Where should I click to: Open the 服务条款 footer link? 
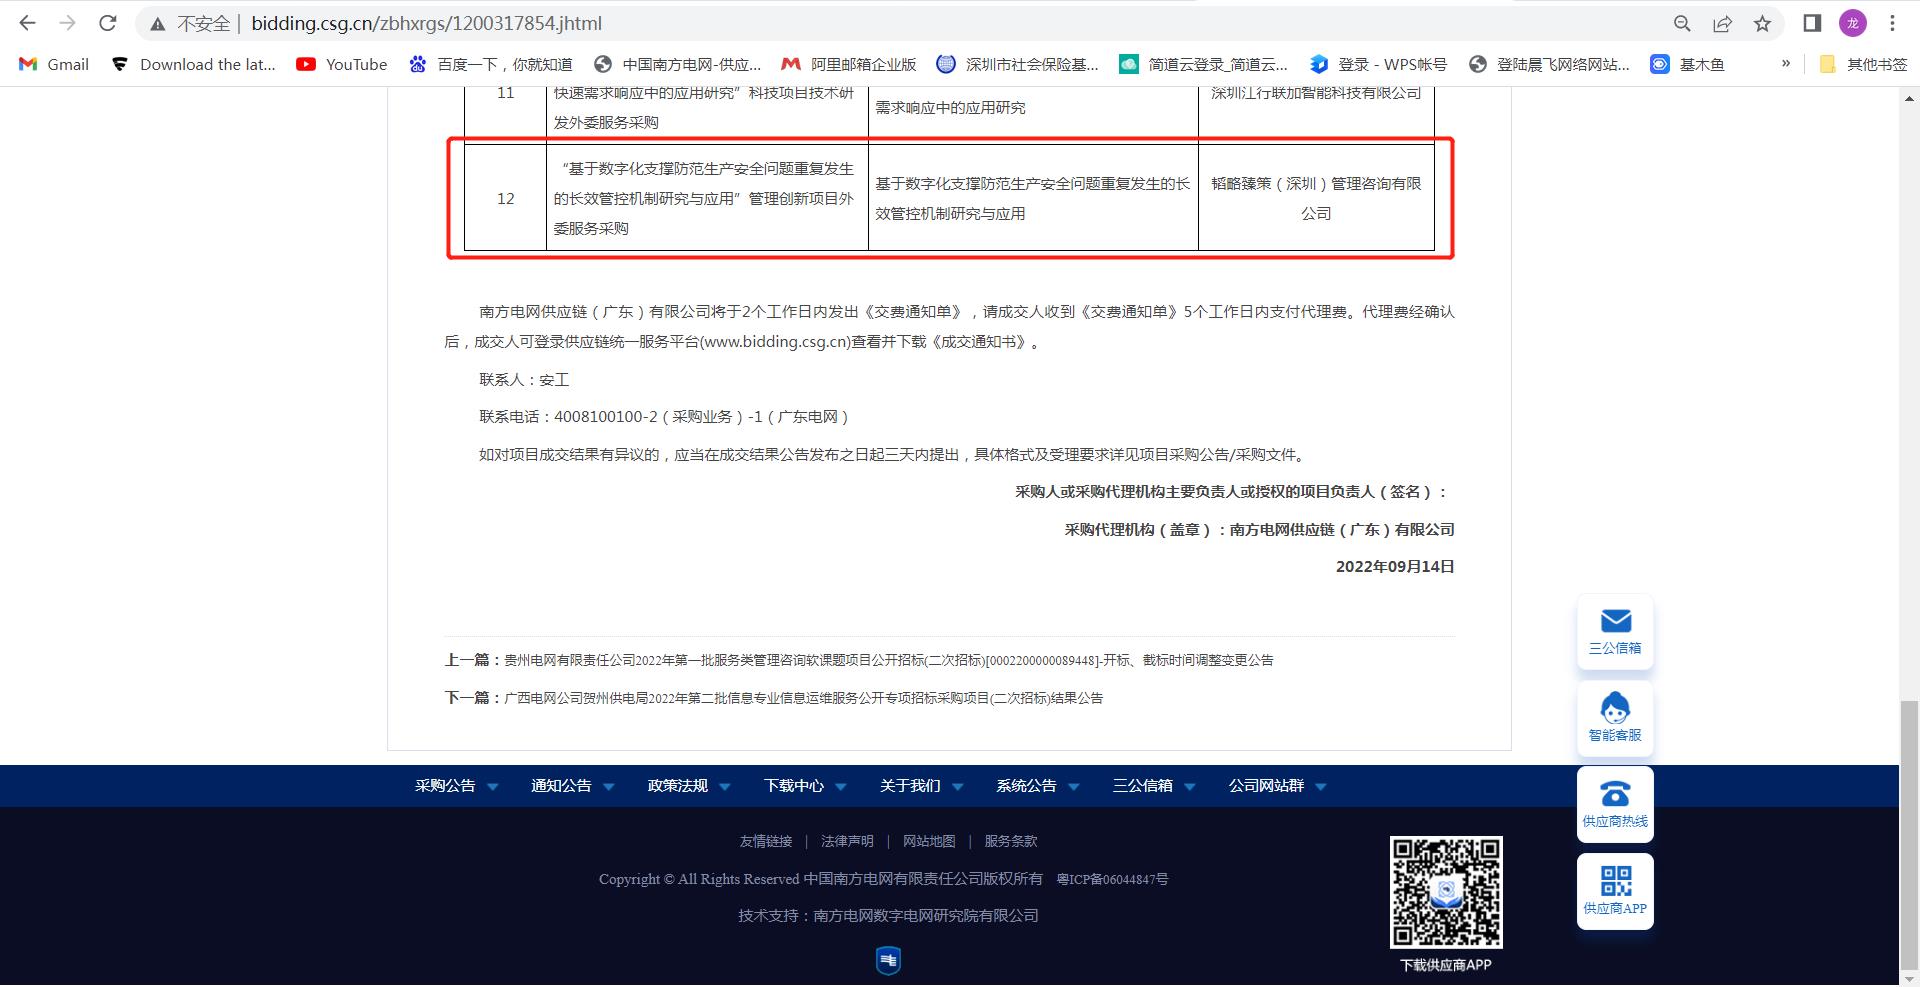pyautogui.click(x=1011, y=841)
